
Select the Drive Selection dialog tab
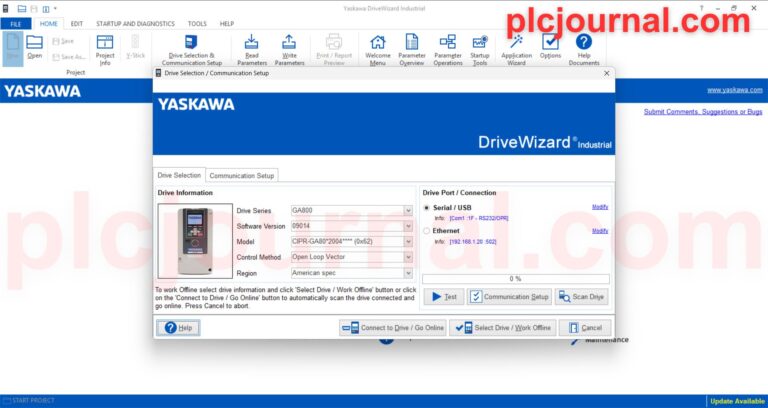pos(179,175)
